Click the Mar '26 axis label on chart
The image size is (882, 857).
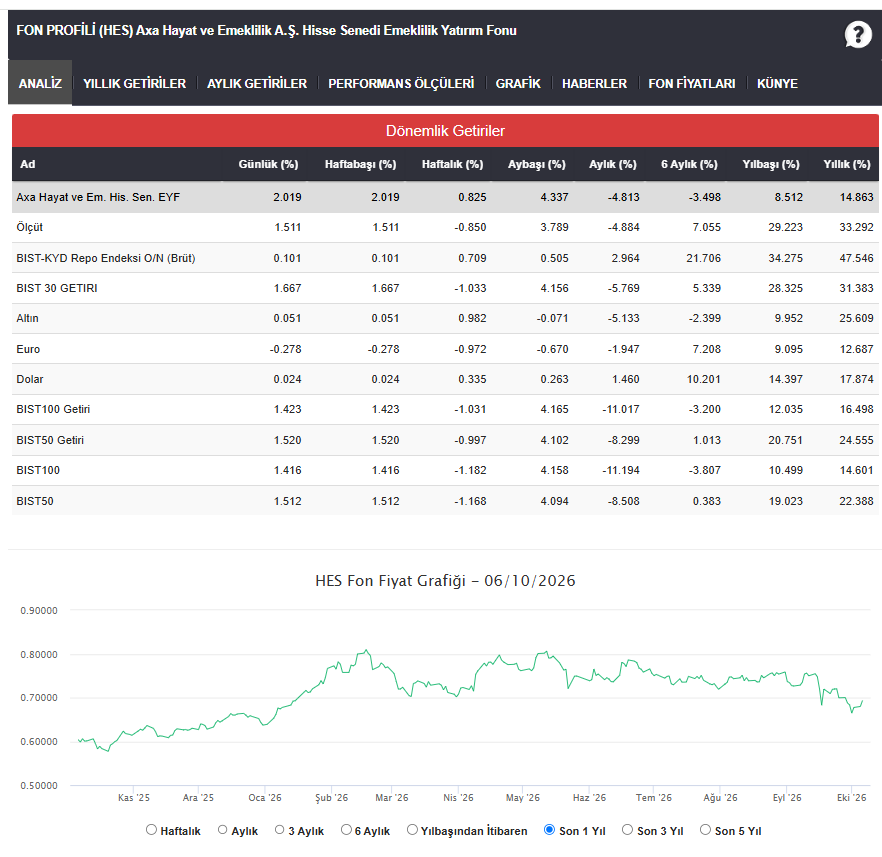coord(392,797)
